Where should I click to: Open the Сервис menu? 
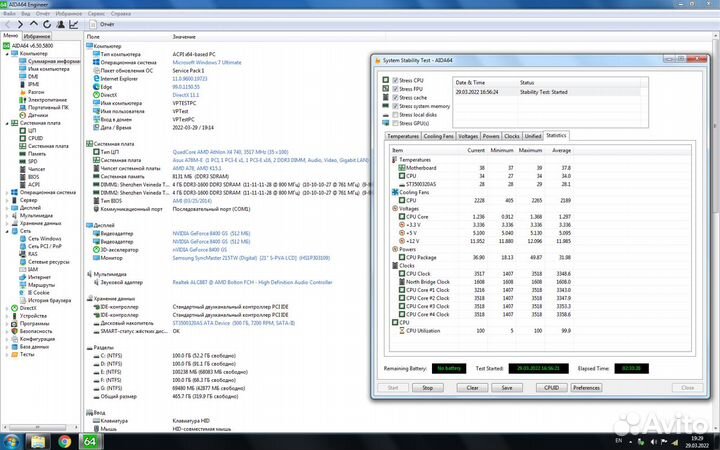click(x=96, y=14)
